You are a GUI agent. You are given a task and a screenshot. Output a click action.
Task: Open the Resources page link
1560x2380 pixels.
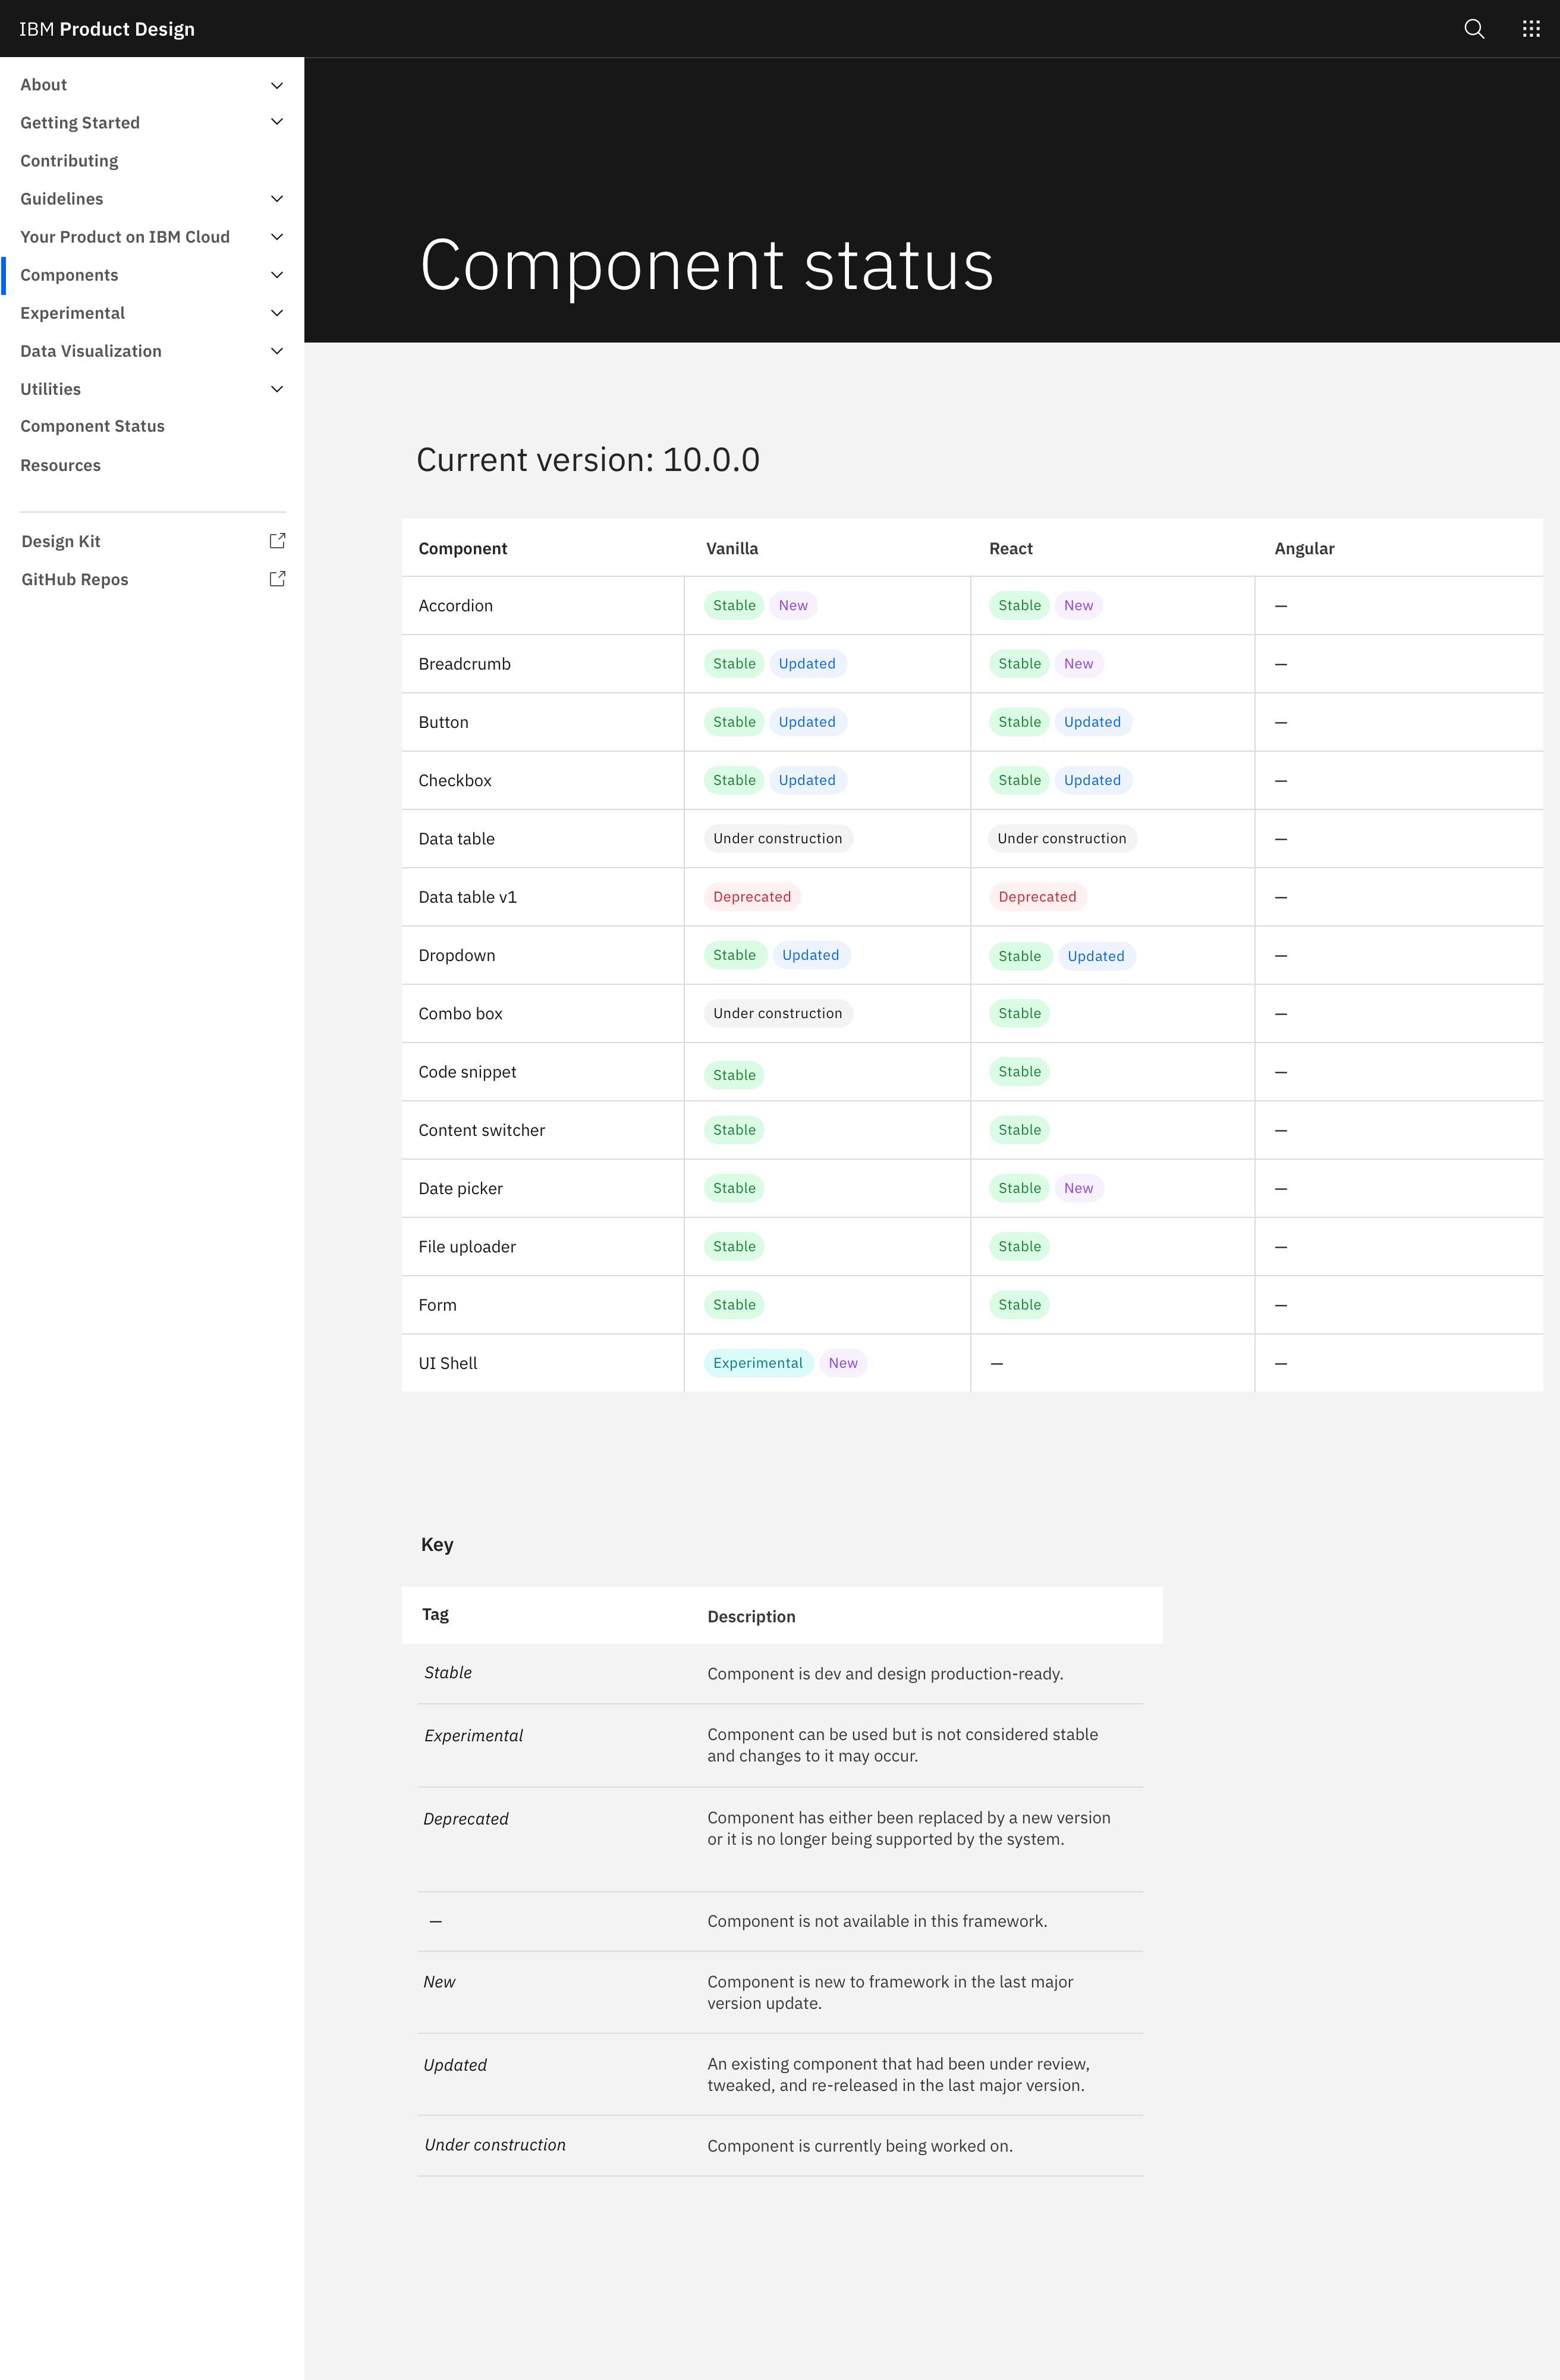coord(60,464)
